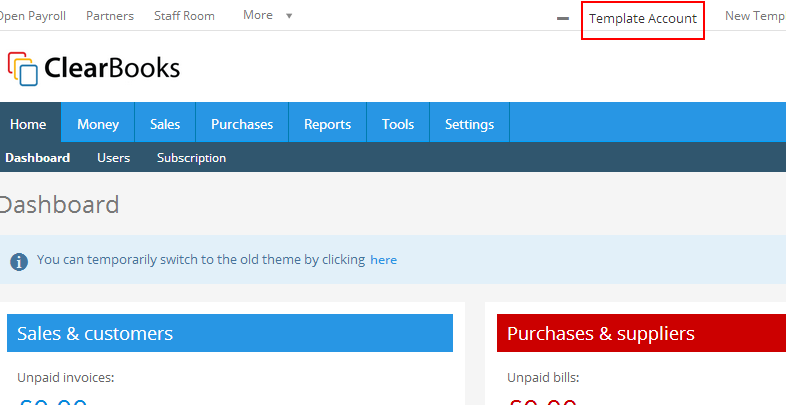Go to the Users subpage
The height and width of the screenshot is (405, 786).
[113, 158]
